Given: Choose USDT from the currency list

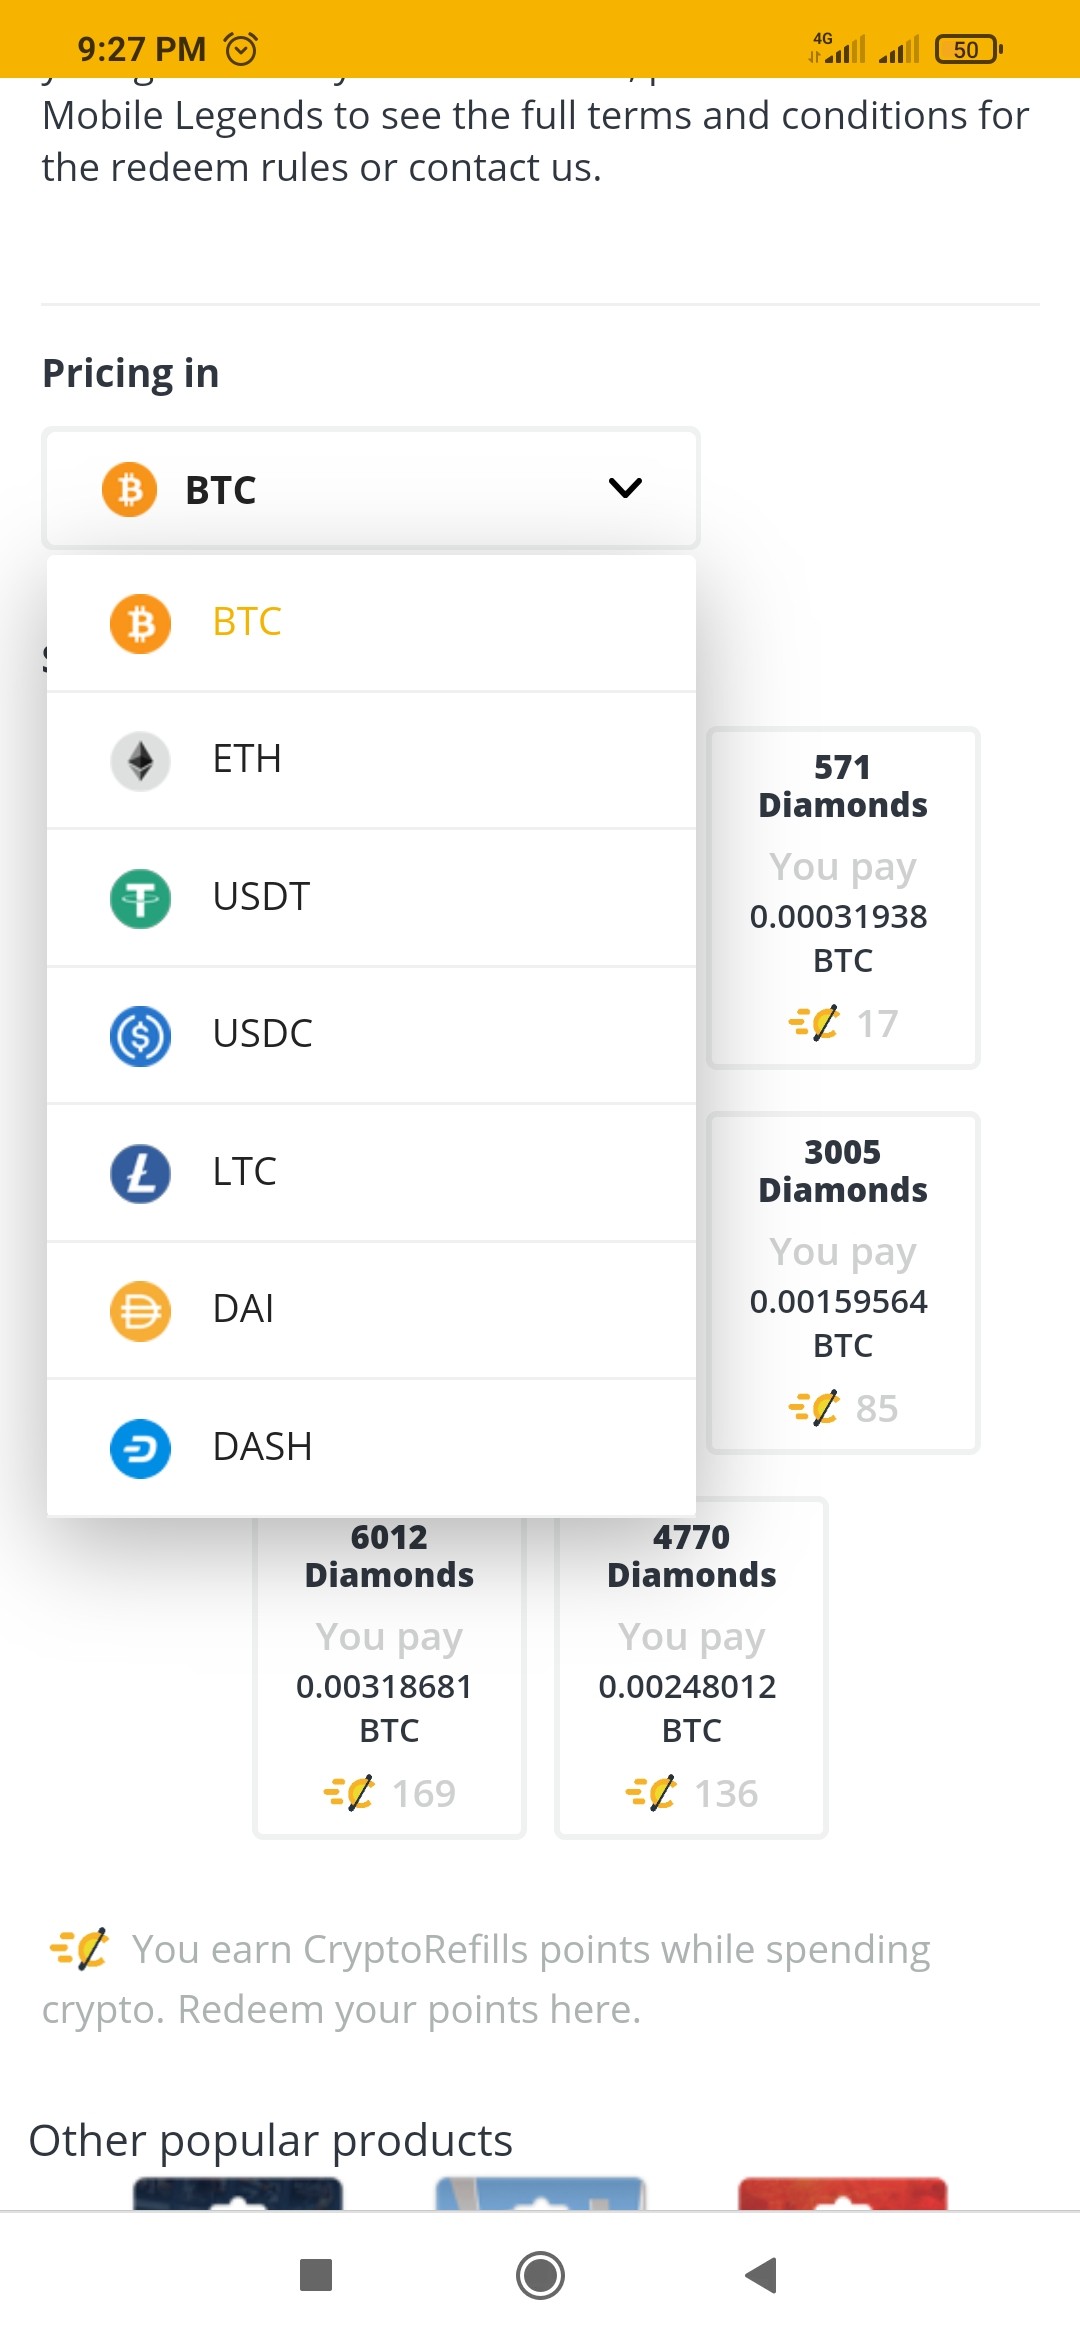Looking at the screenshot, I should pos(371,897).
